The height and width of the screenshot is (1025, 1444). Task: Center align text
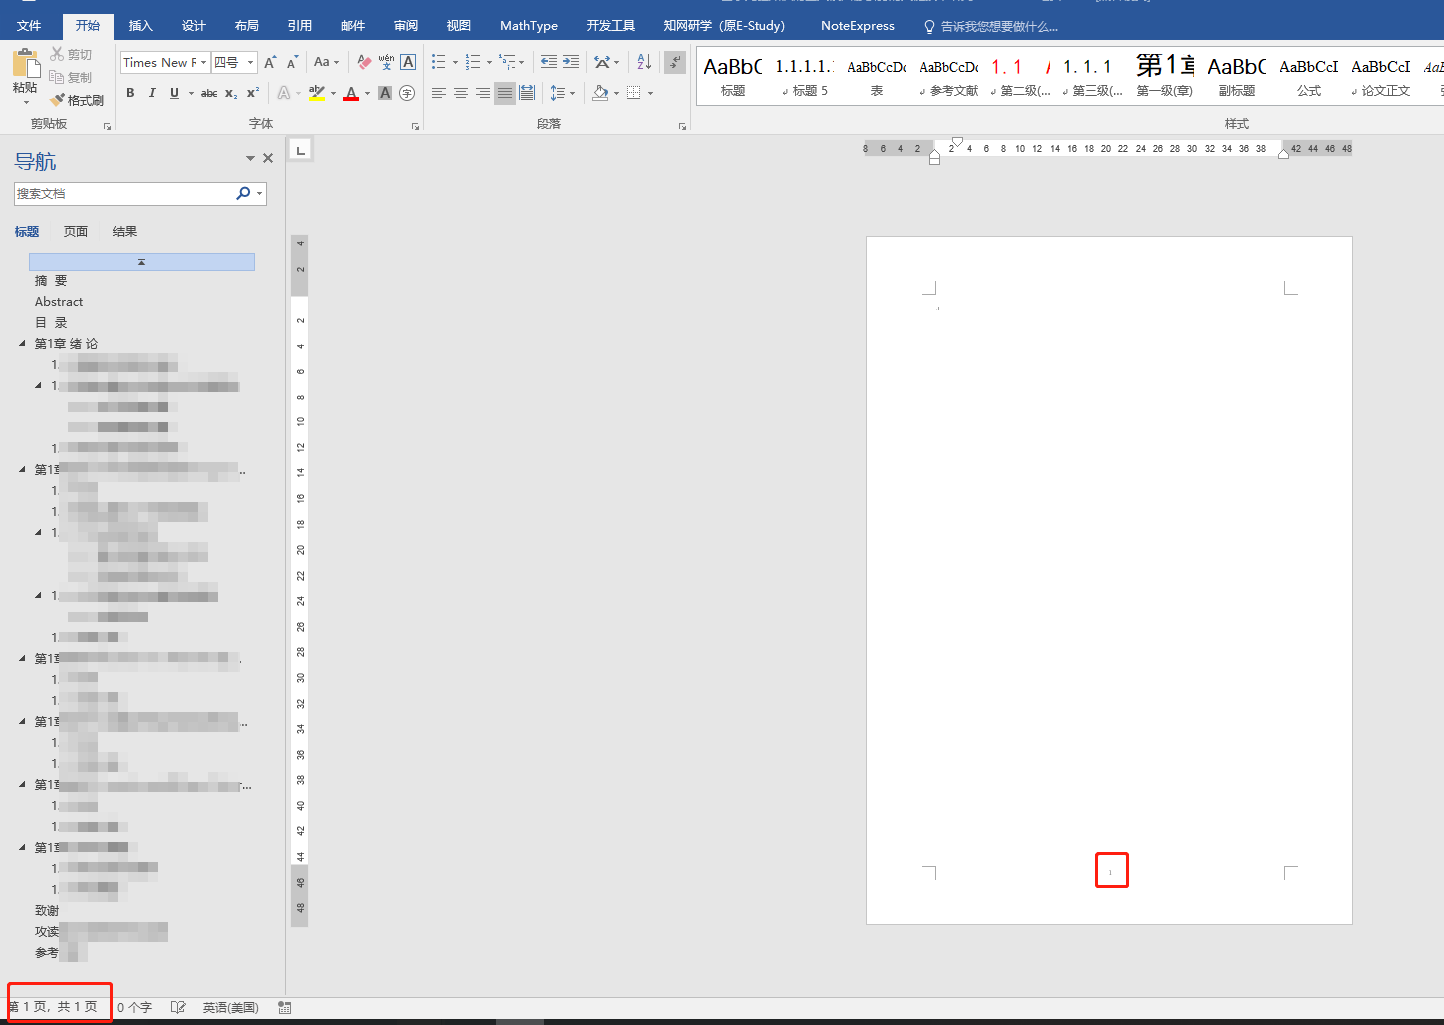(x=461, y=93)
